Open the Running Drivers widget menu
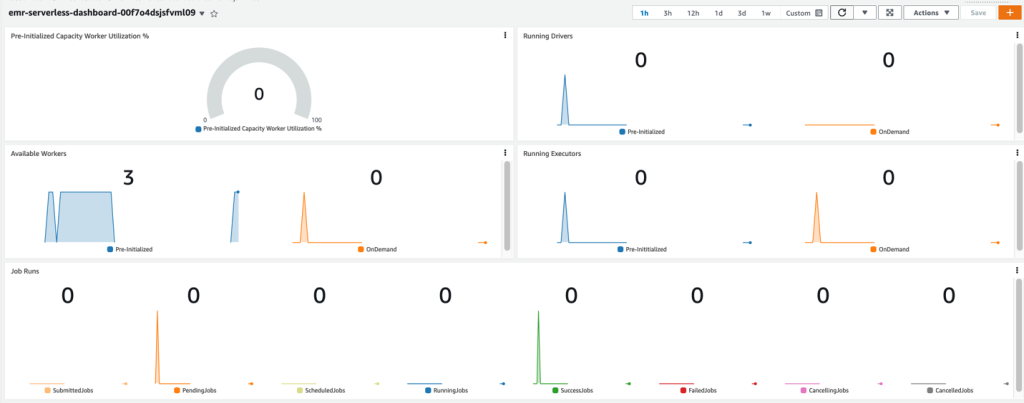This screenshot has height=403, width=1024. coord(1017,35)
